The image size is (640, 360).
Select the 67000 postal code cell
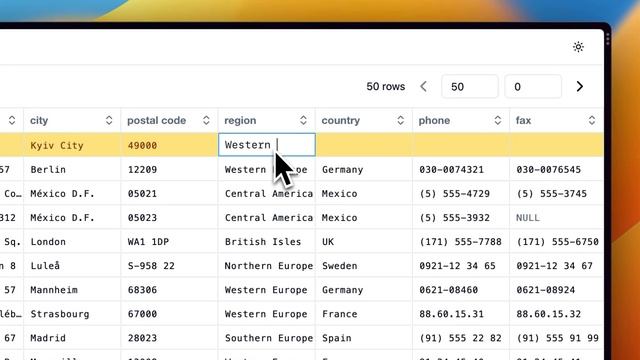pyautogui.click(x=169, y=314)
